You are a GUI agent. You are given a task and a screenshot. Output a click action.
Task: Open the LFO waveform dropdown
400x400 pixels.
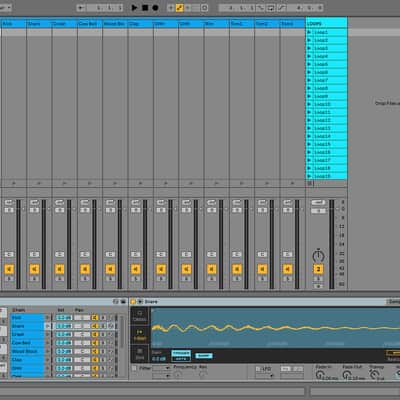pos(265,376)
